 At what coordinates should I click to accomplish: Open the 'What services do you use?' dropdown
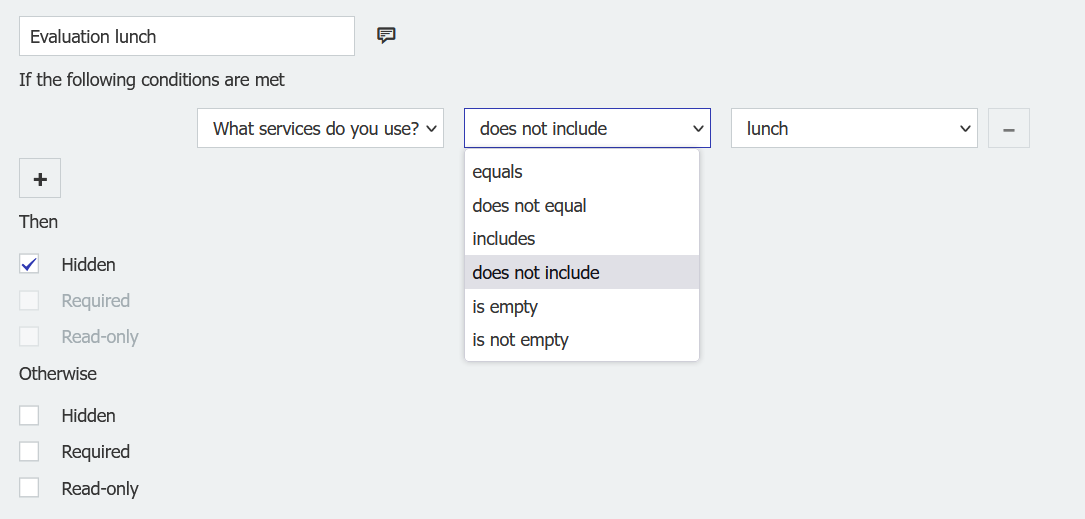(x=320, y=129)
